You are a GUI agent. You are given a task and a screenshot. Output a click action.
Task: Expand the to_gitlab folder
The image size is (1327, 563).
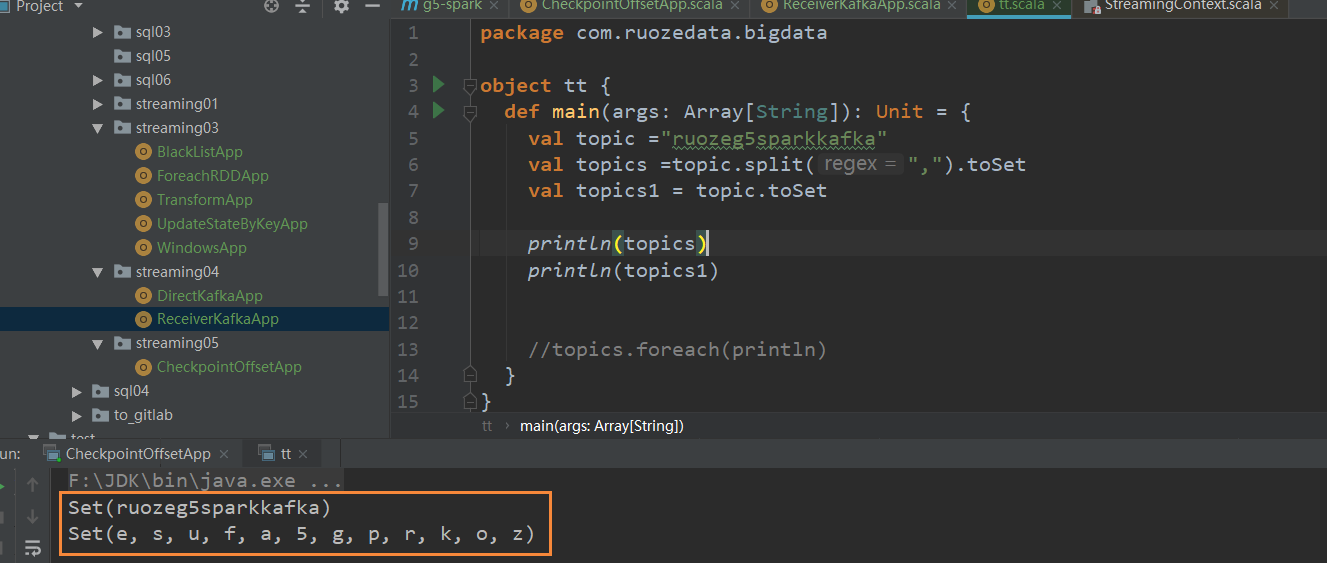coord(77,415)
